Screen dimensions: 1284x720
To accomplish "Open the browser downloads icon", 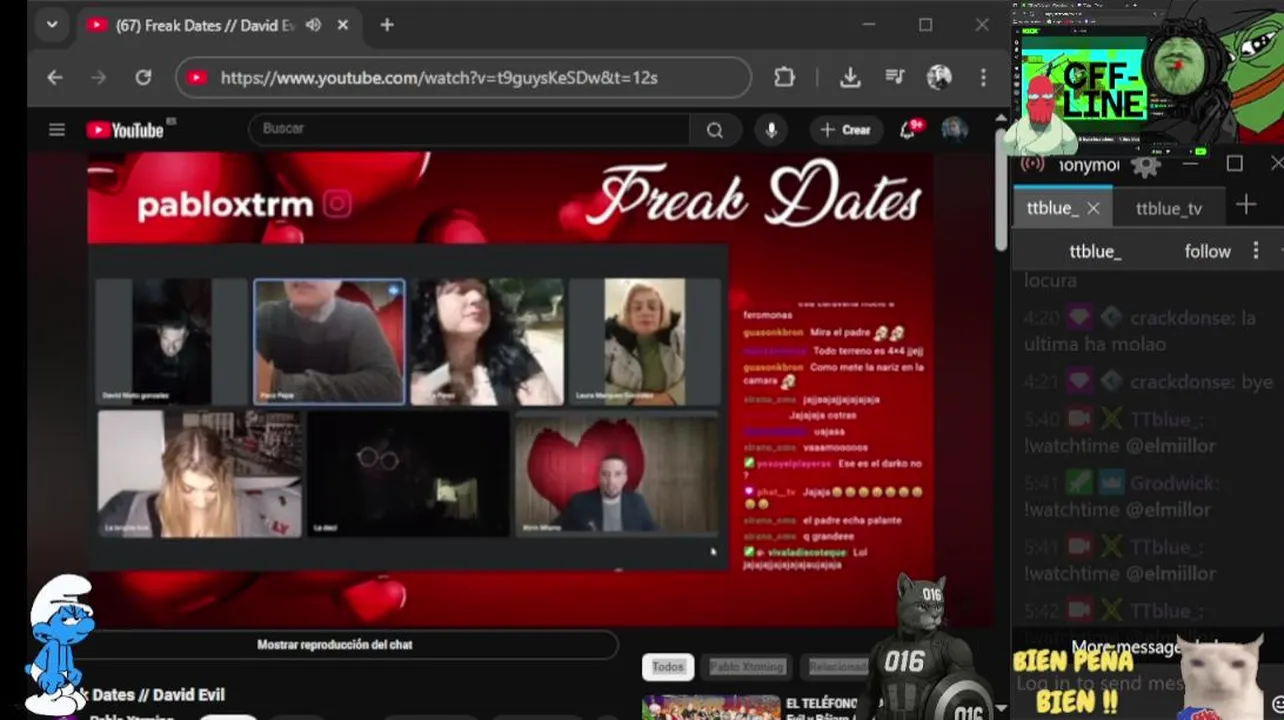I will pyautogui.click(x=850, y=77).
